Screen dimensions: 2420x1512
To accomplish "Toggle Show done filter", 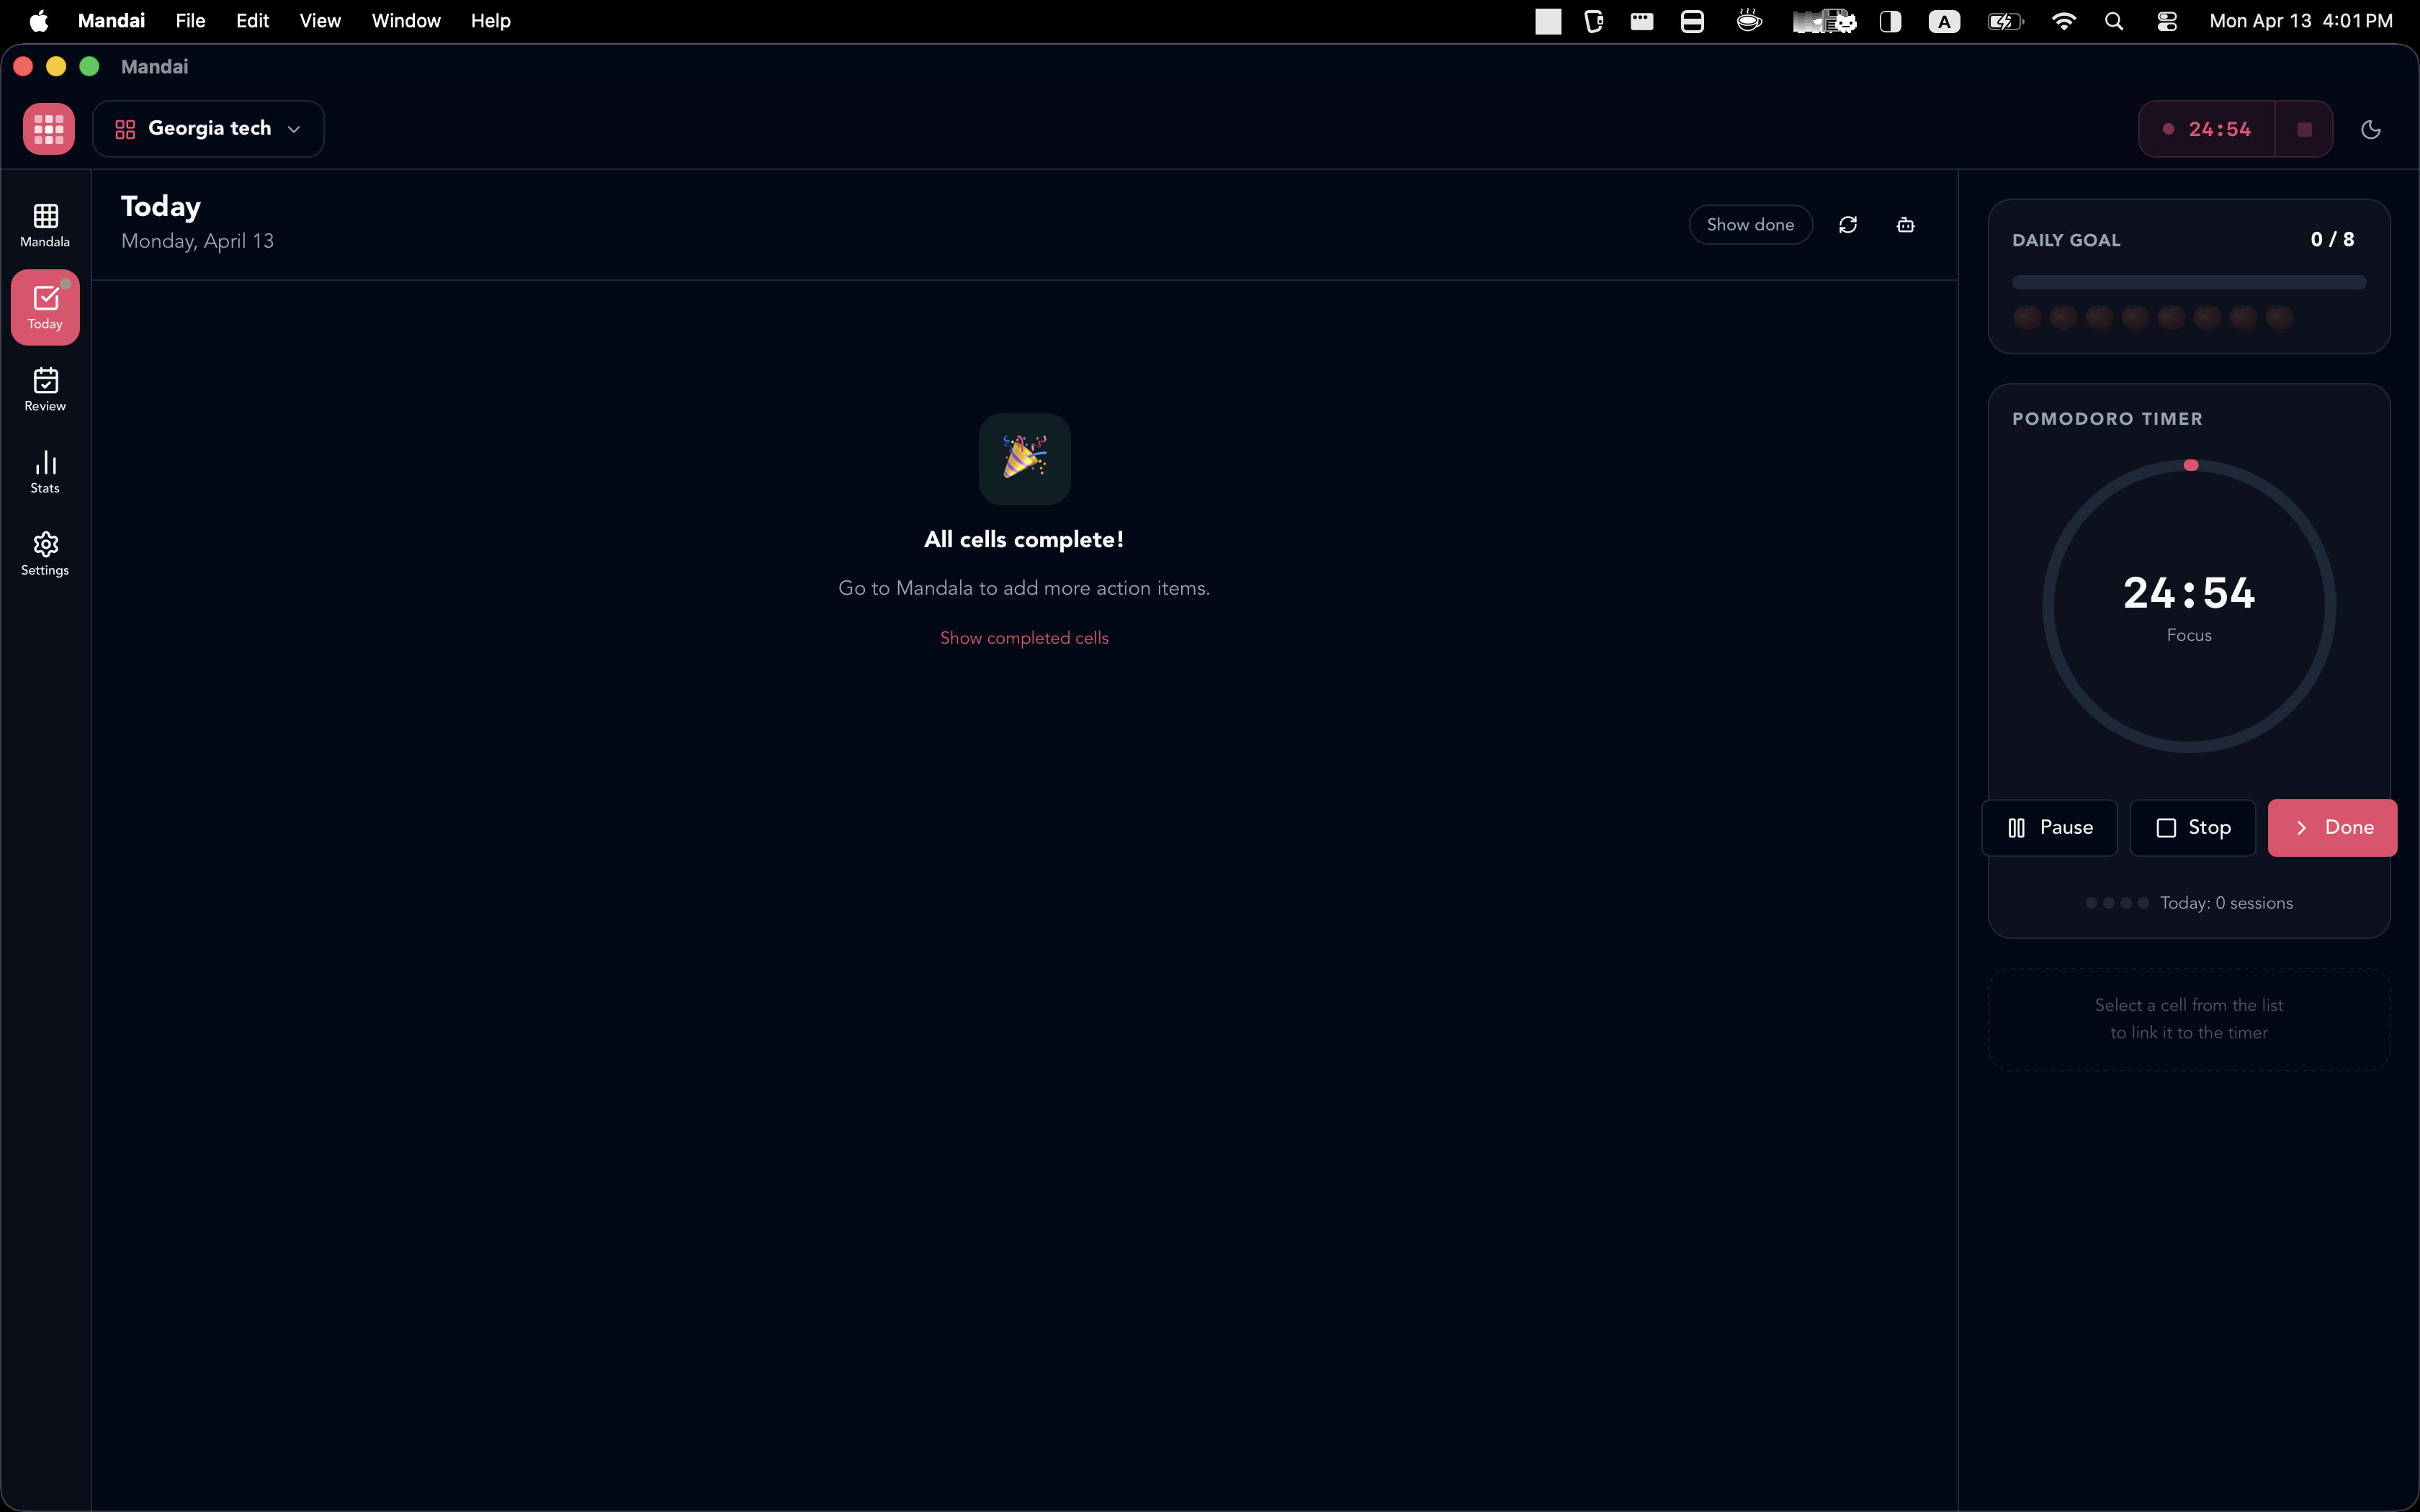I will tap(1750, 224).
